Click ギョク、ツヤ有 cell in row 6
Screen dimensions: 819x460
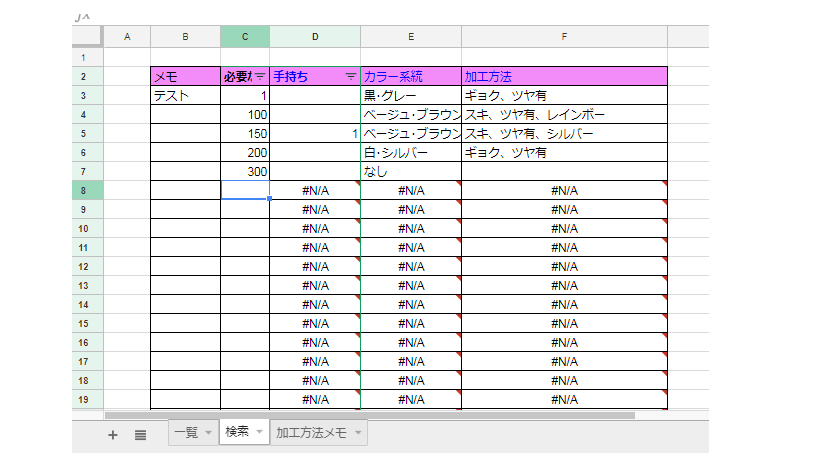tap(564, 152)
